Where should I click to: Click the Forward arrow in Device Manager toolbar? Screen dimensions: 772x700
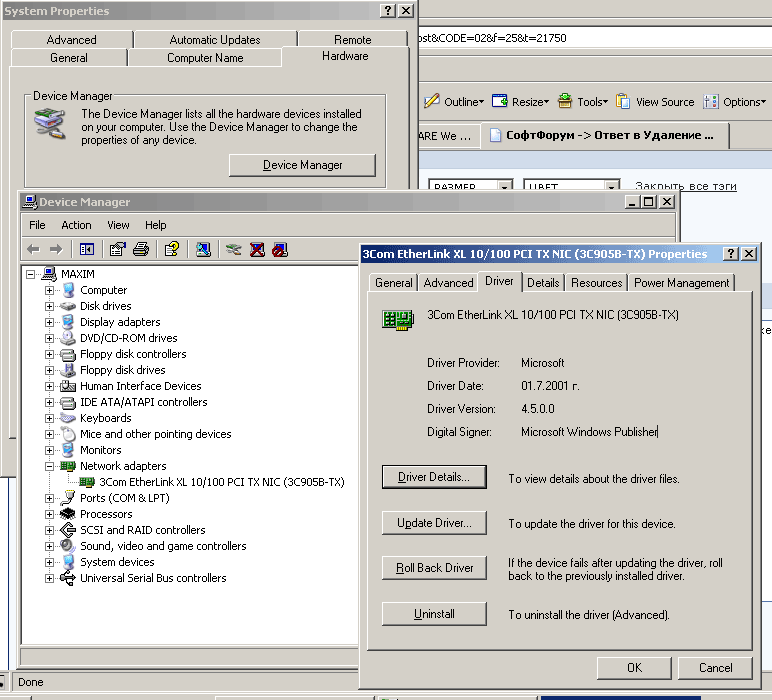pyautogui.click(x=56, y=250)
